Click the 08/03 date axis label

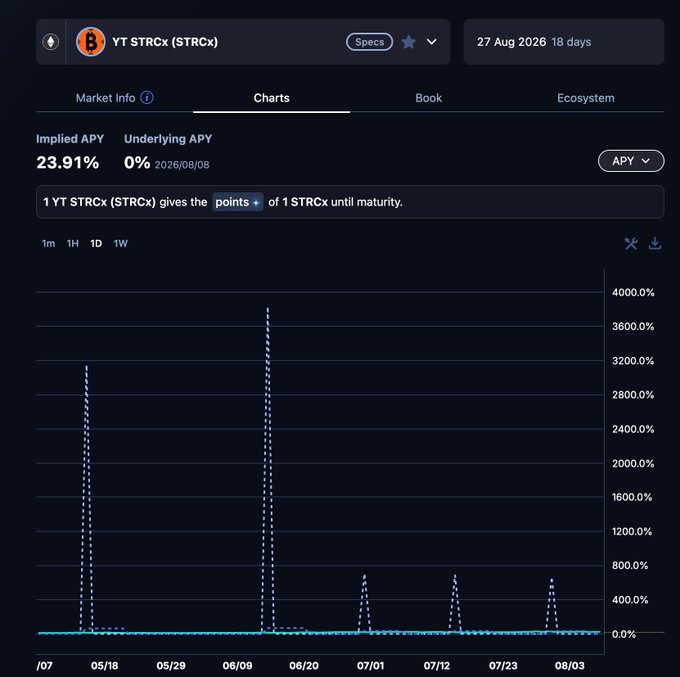pos(569,665)
